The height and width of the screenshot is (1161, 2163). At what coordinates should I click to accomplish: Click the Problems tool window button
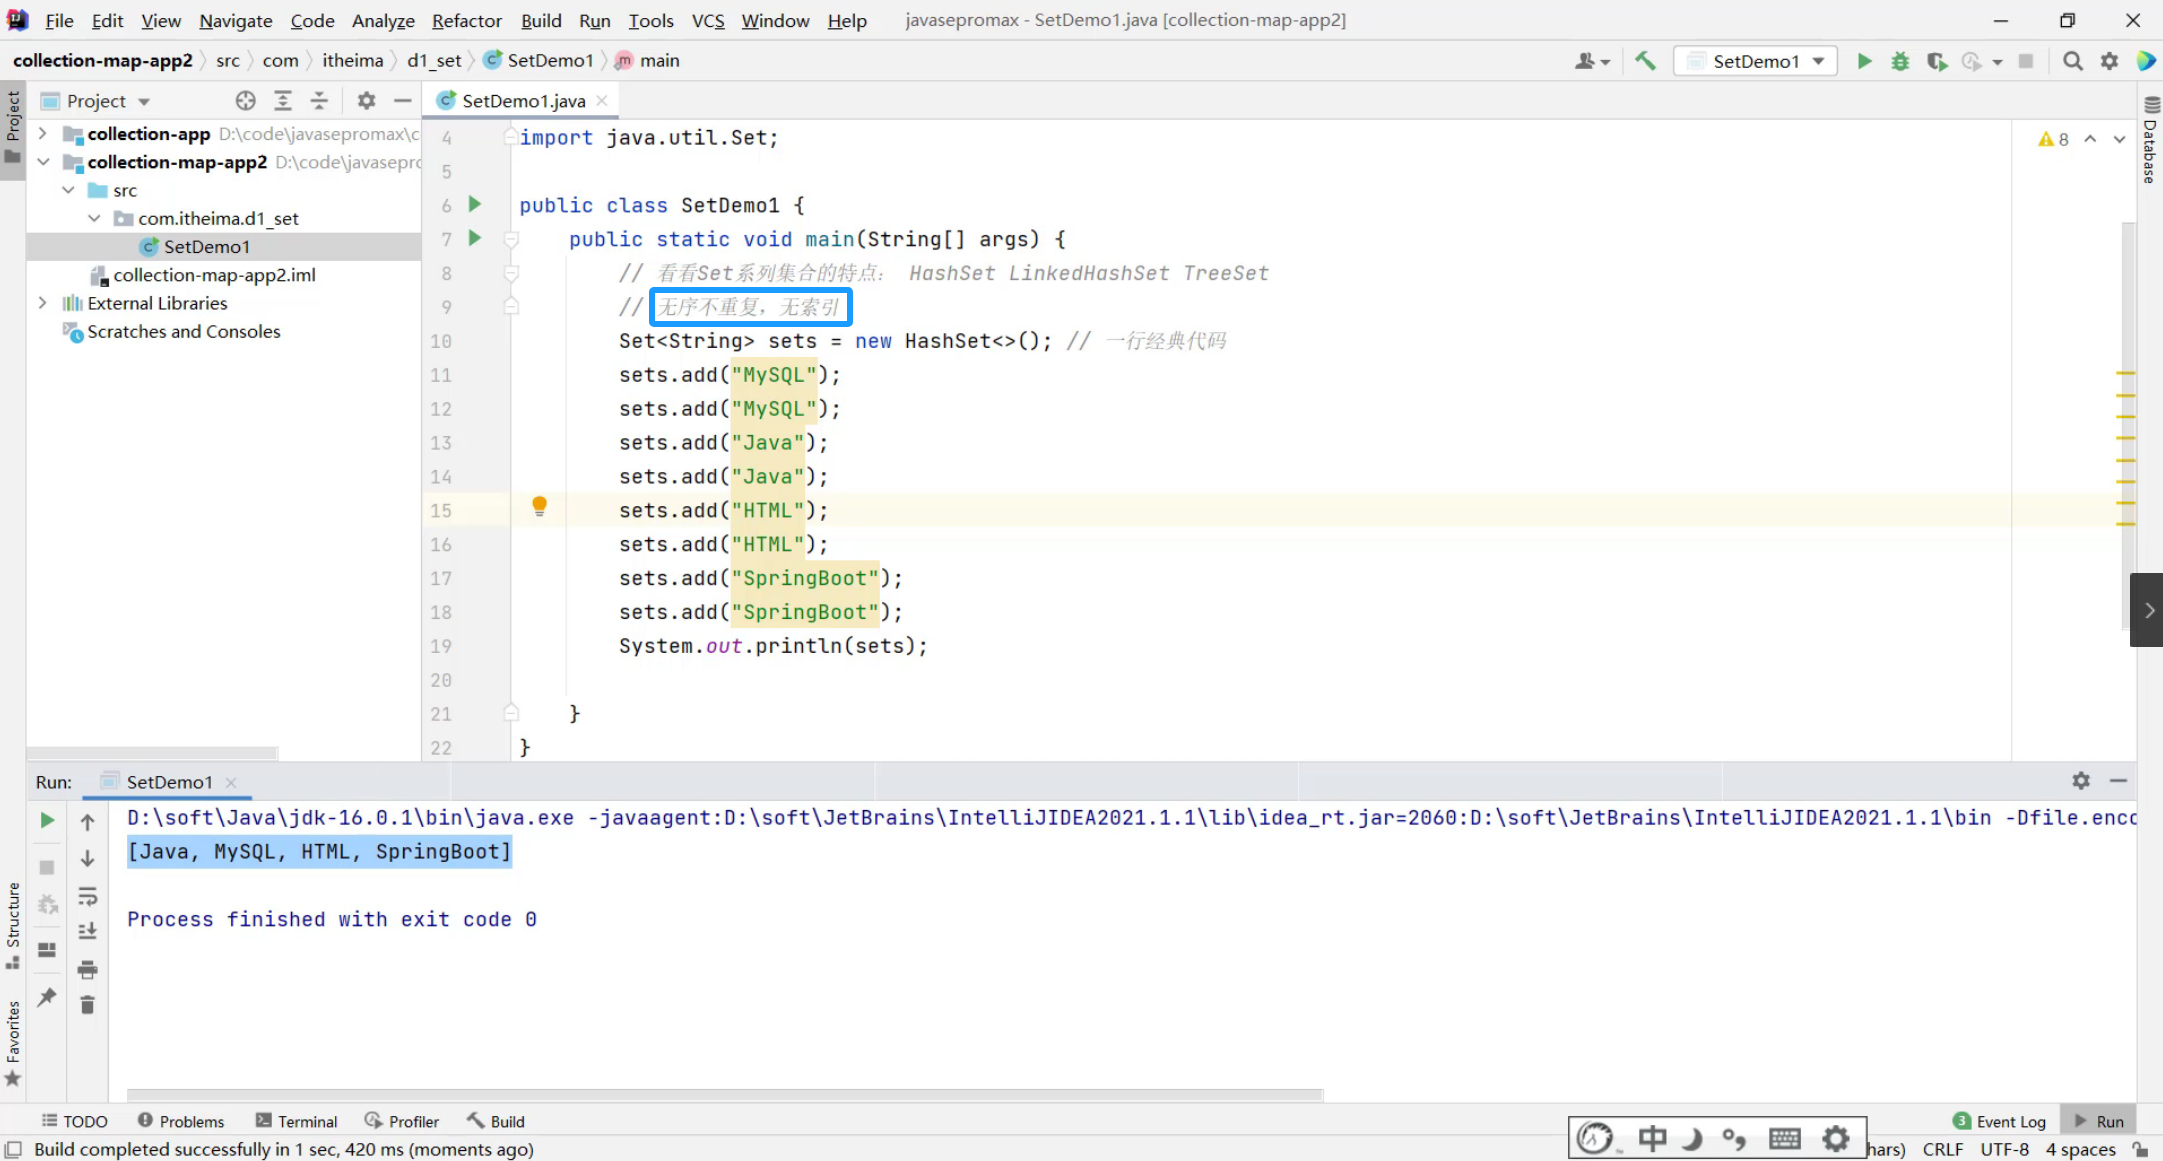(181, 1121)
